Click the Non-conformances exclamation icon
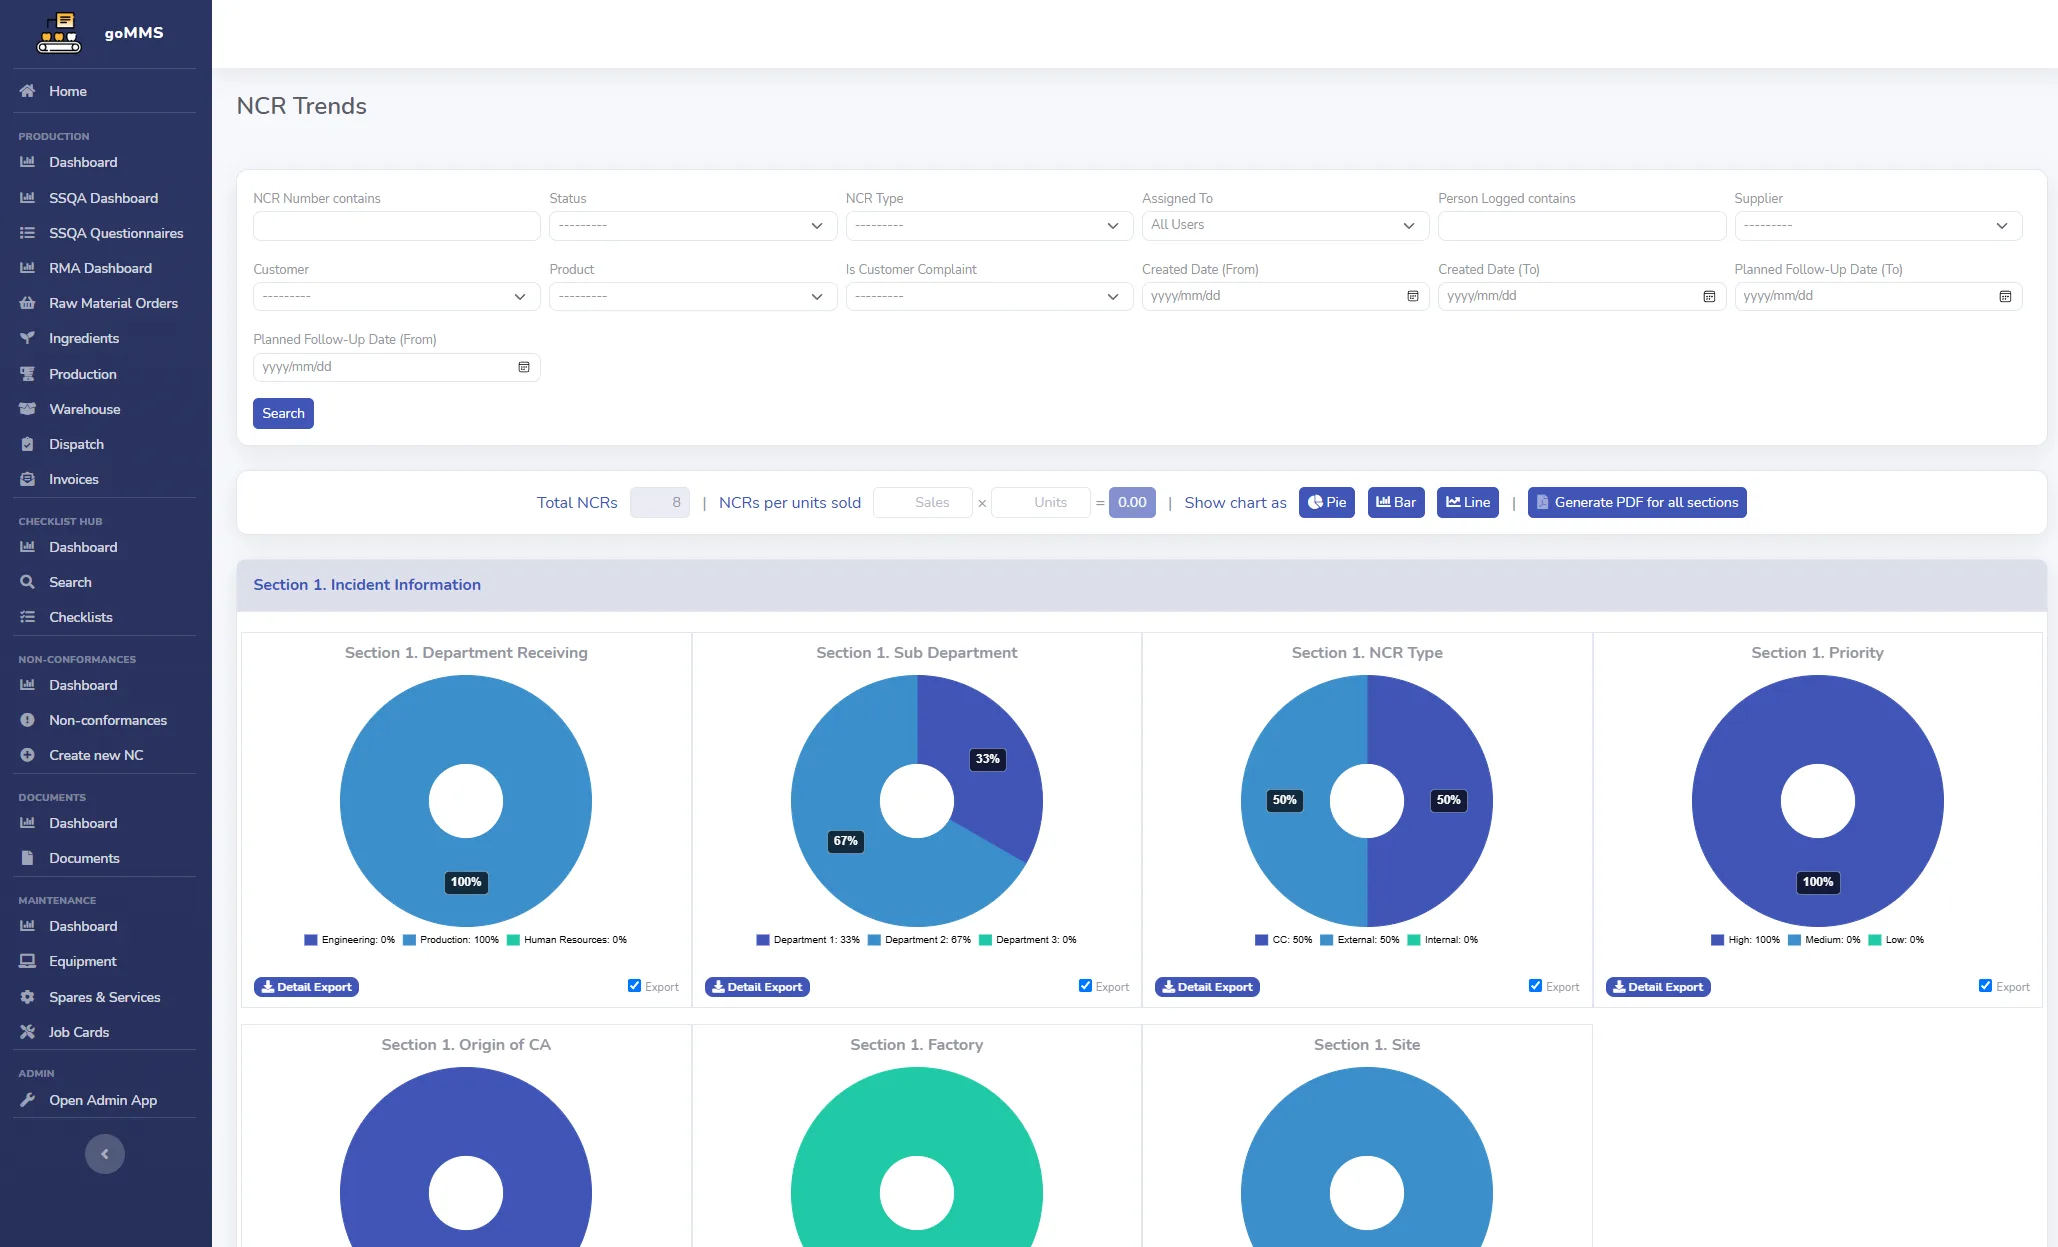This screenshot has width=2058, height=1247. (27, 720)
